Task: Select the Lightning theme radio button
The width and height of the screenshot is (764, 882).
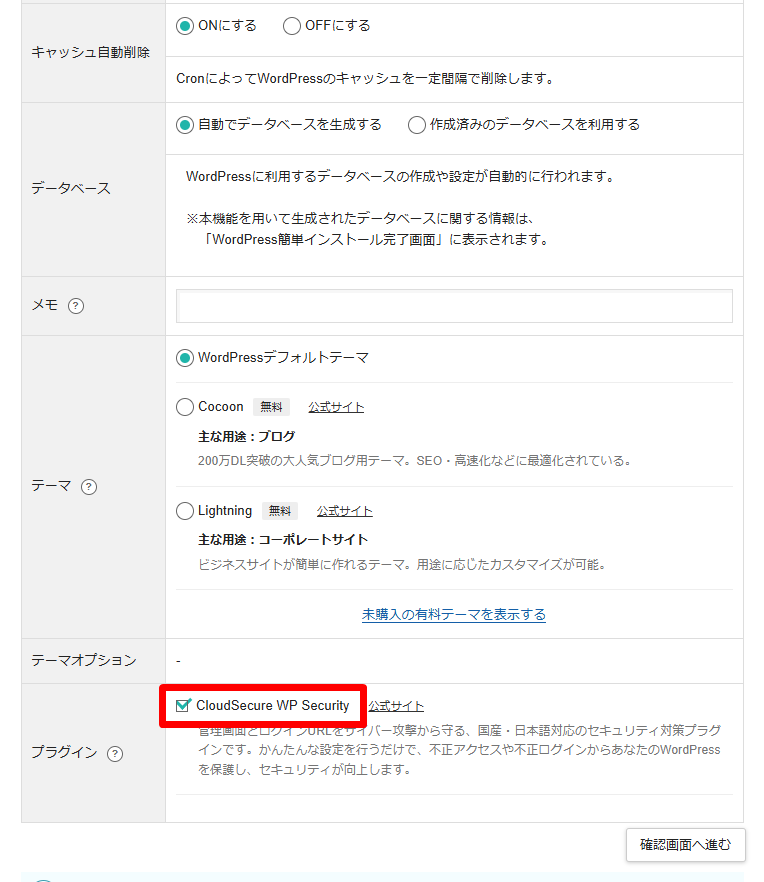Action: click(x=185, y=511)
